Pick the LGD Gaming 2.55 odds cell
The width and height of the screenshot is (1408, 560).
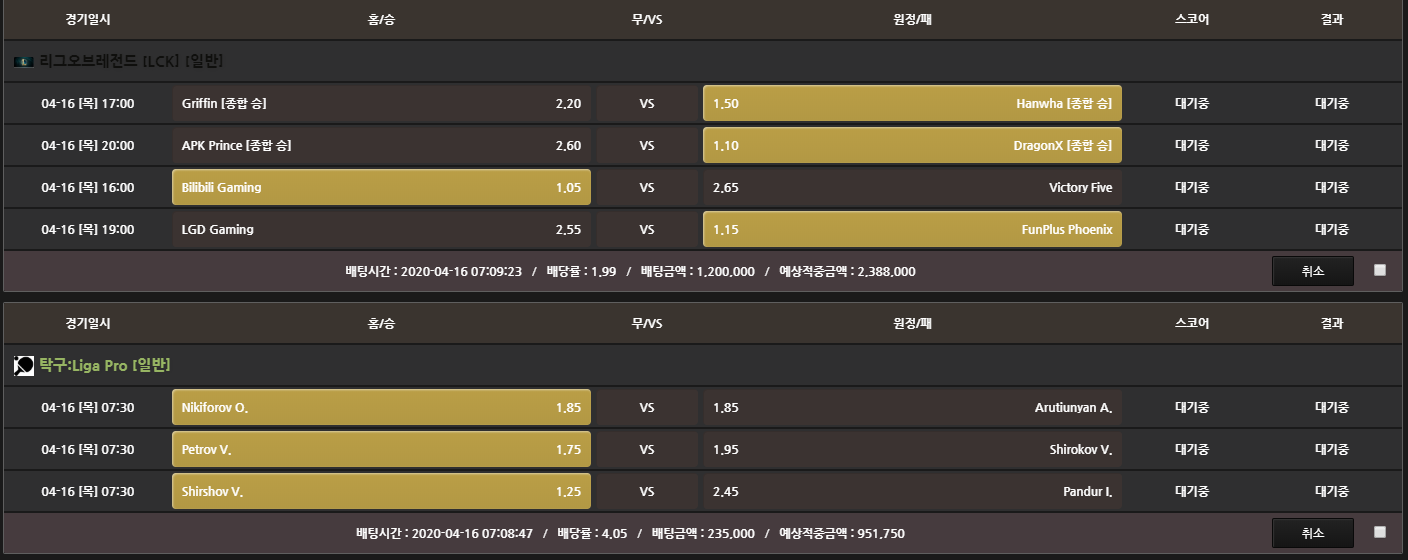click(x=381, y=229)
